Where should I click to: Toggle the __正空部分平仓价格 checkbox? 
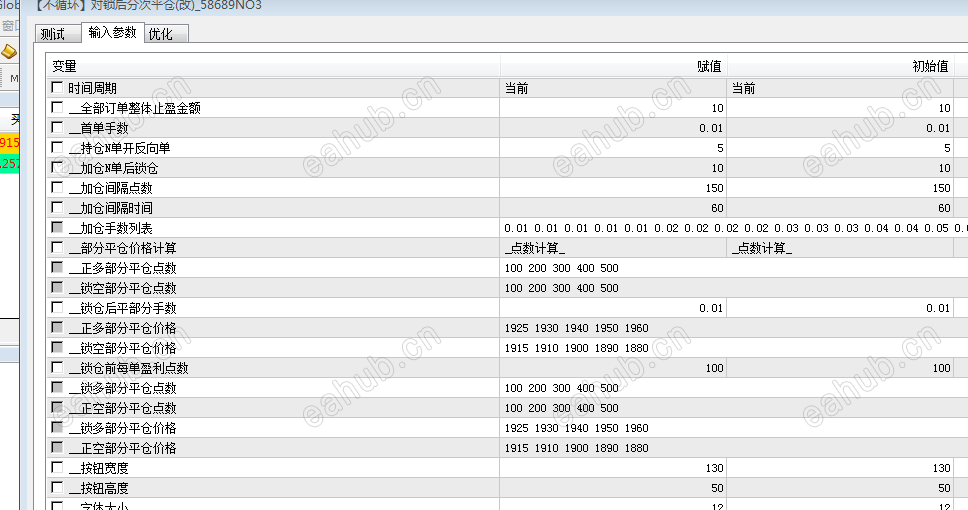[57, 447]
